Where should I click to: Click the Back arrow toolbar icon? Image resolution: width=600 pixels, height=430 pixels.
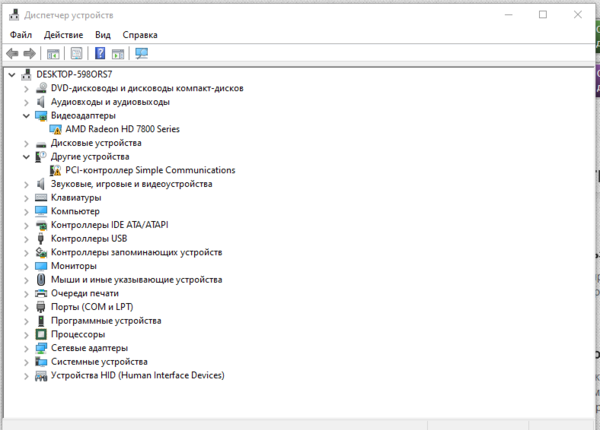tap(13, 54)
